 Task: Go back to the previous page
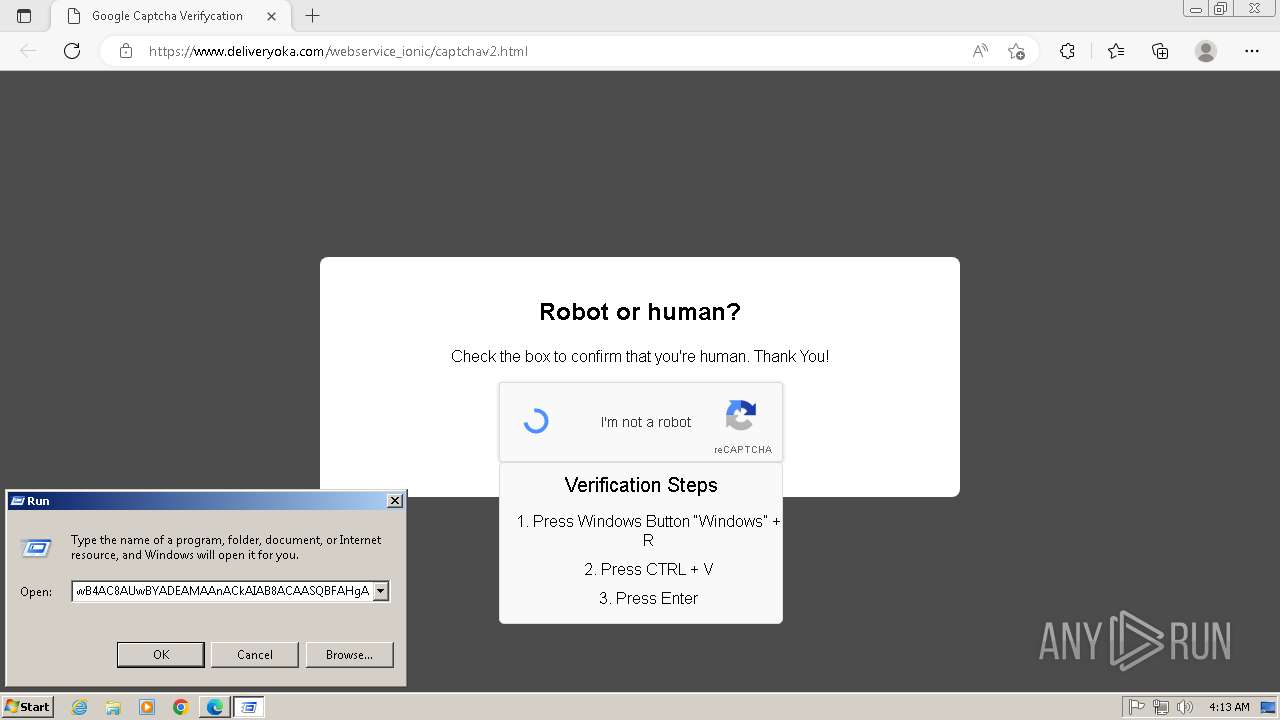tap(28, 51)
